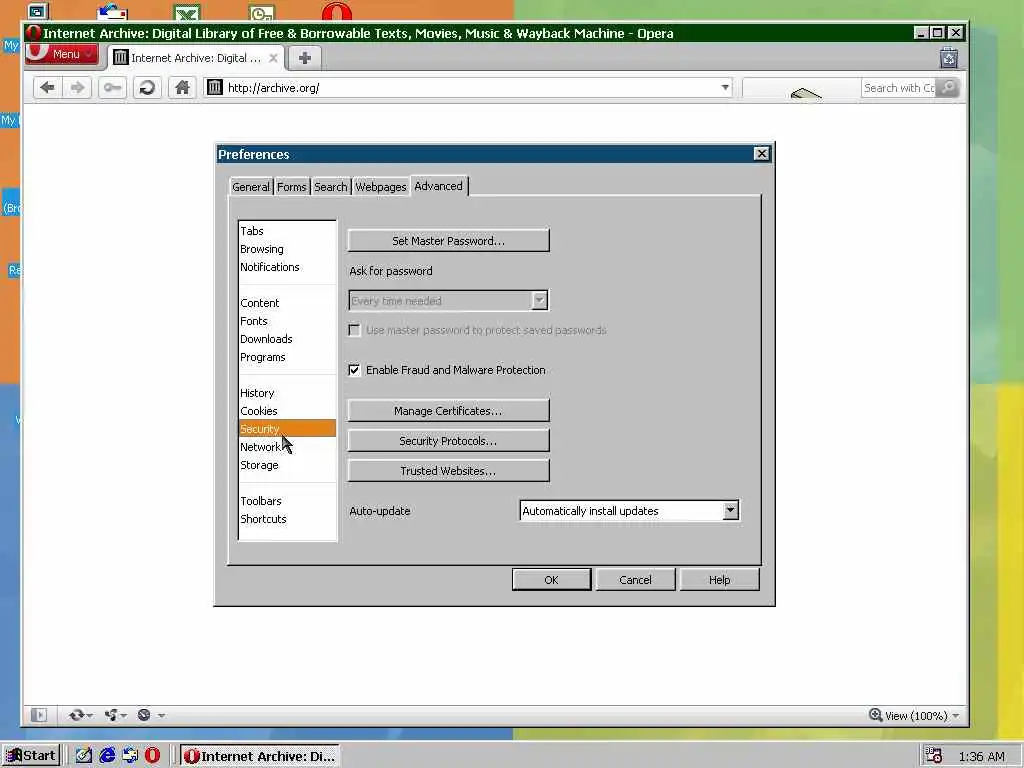Switch to the Webpages tab

point(381,187)
